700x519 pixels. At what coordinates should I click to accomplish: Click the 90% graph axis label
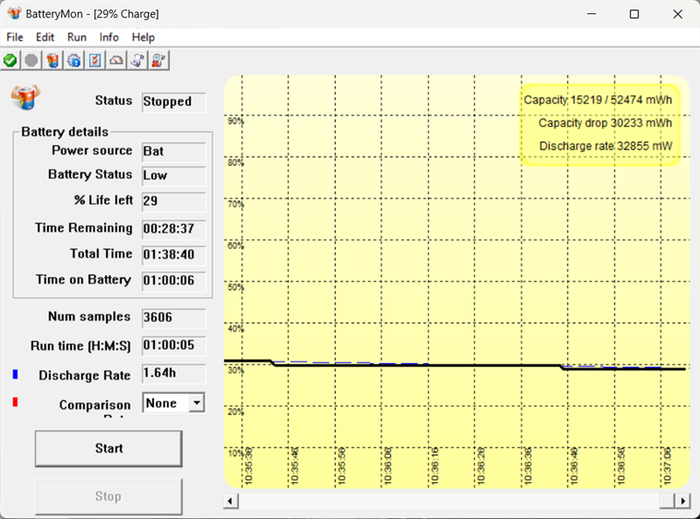point(235,121)
